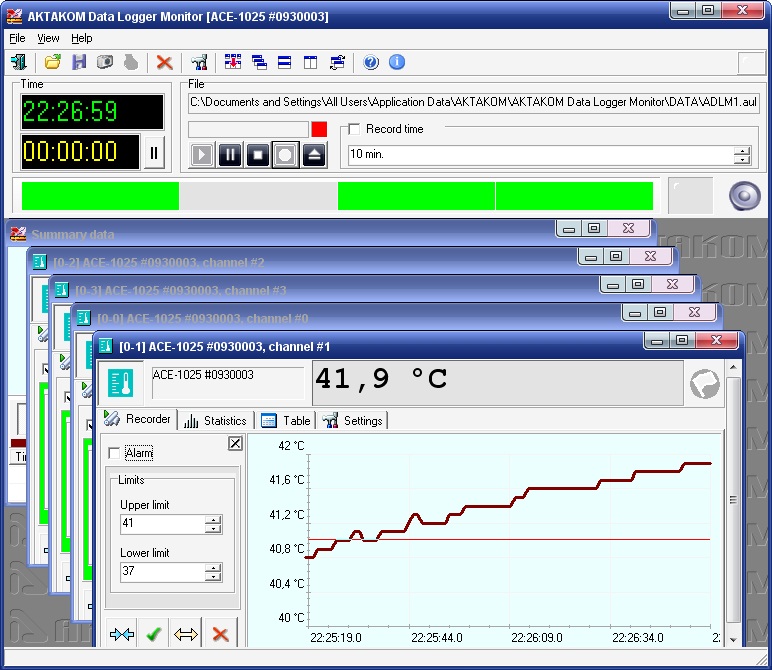Open the Help question mark icon

coord(371,62)
